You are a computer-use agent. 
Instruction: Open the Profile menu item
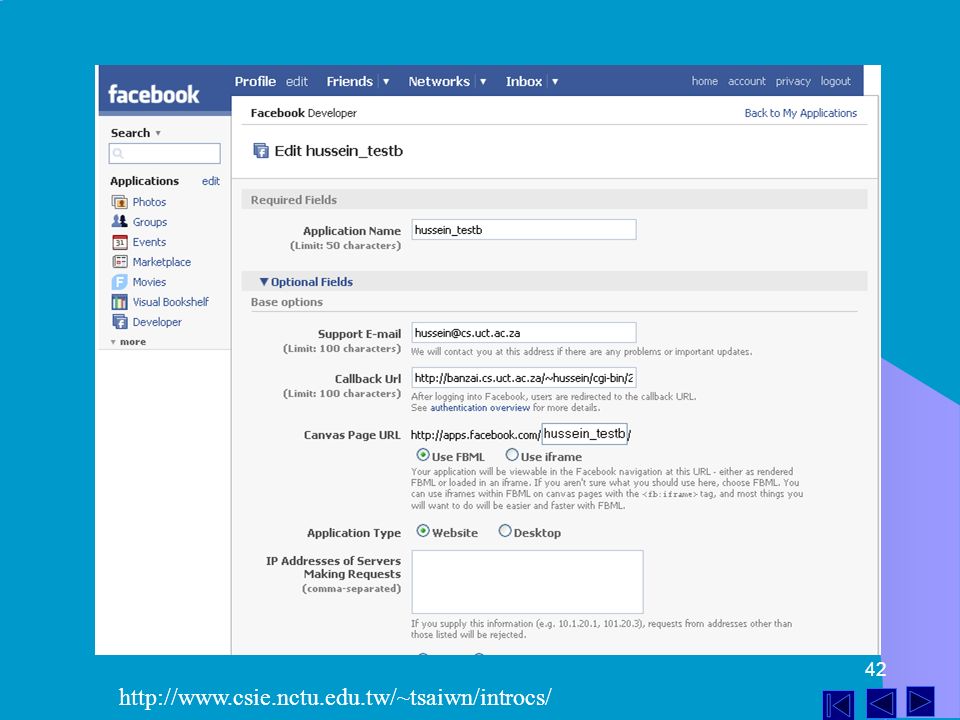click(255, 81)
